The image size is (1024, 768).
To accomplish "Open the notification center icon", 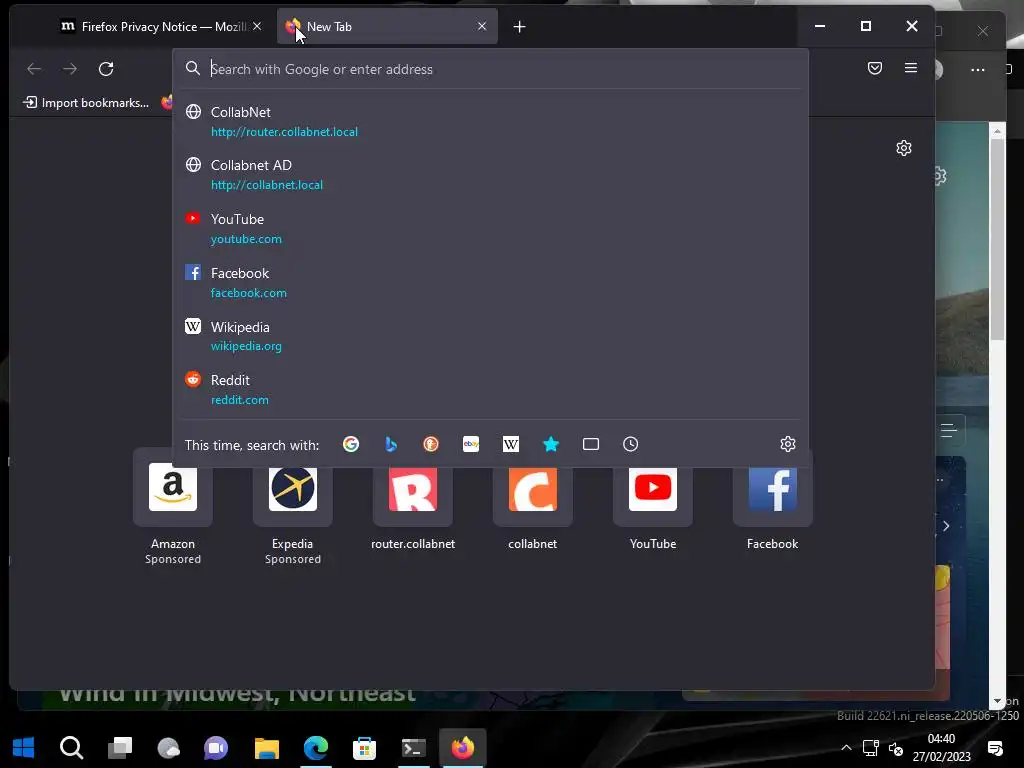I will (995, 748).
